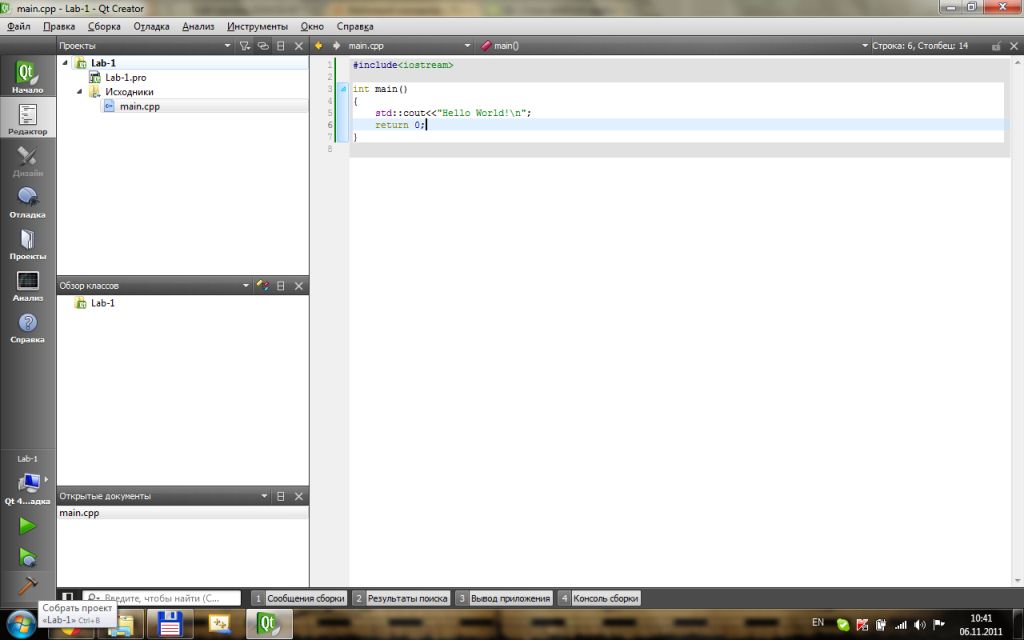
Task: Split the Проекты panel
Action: 281,46
